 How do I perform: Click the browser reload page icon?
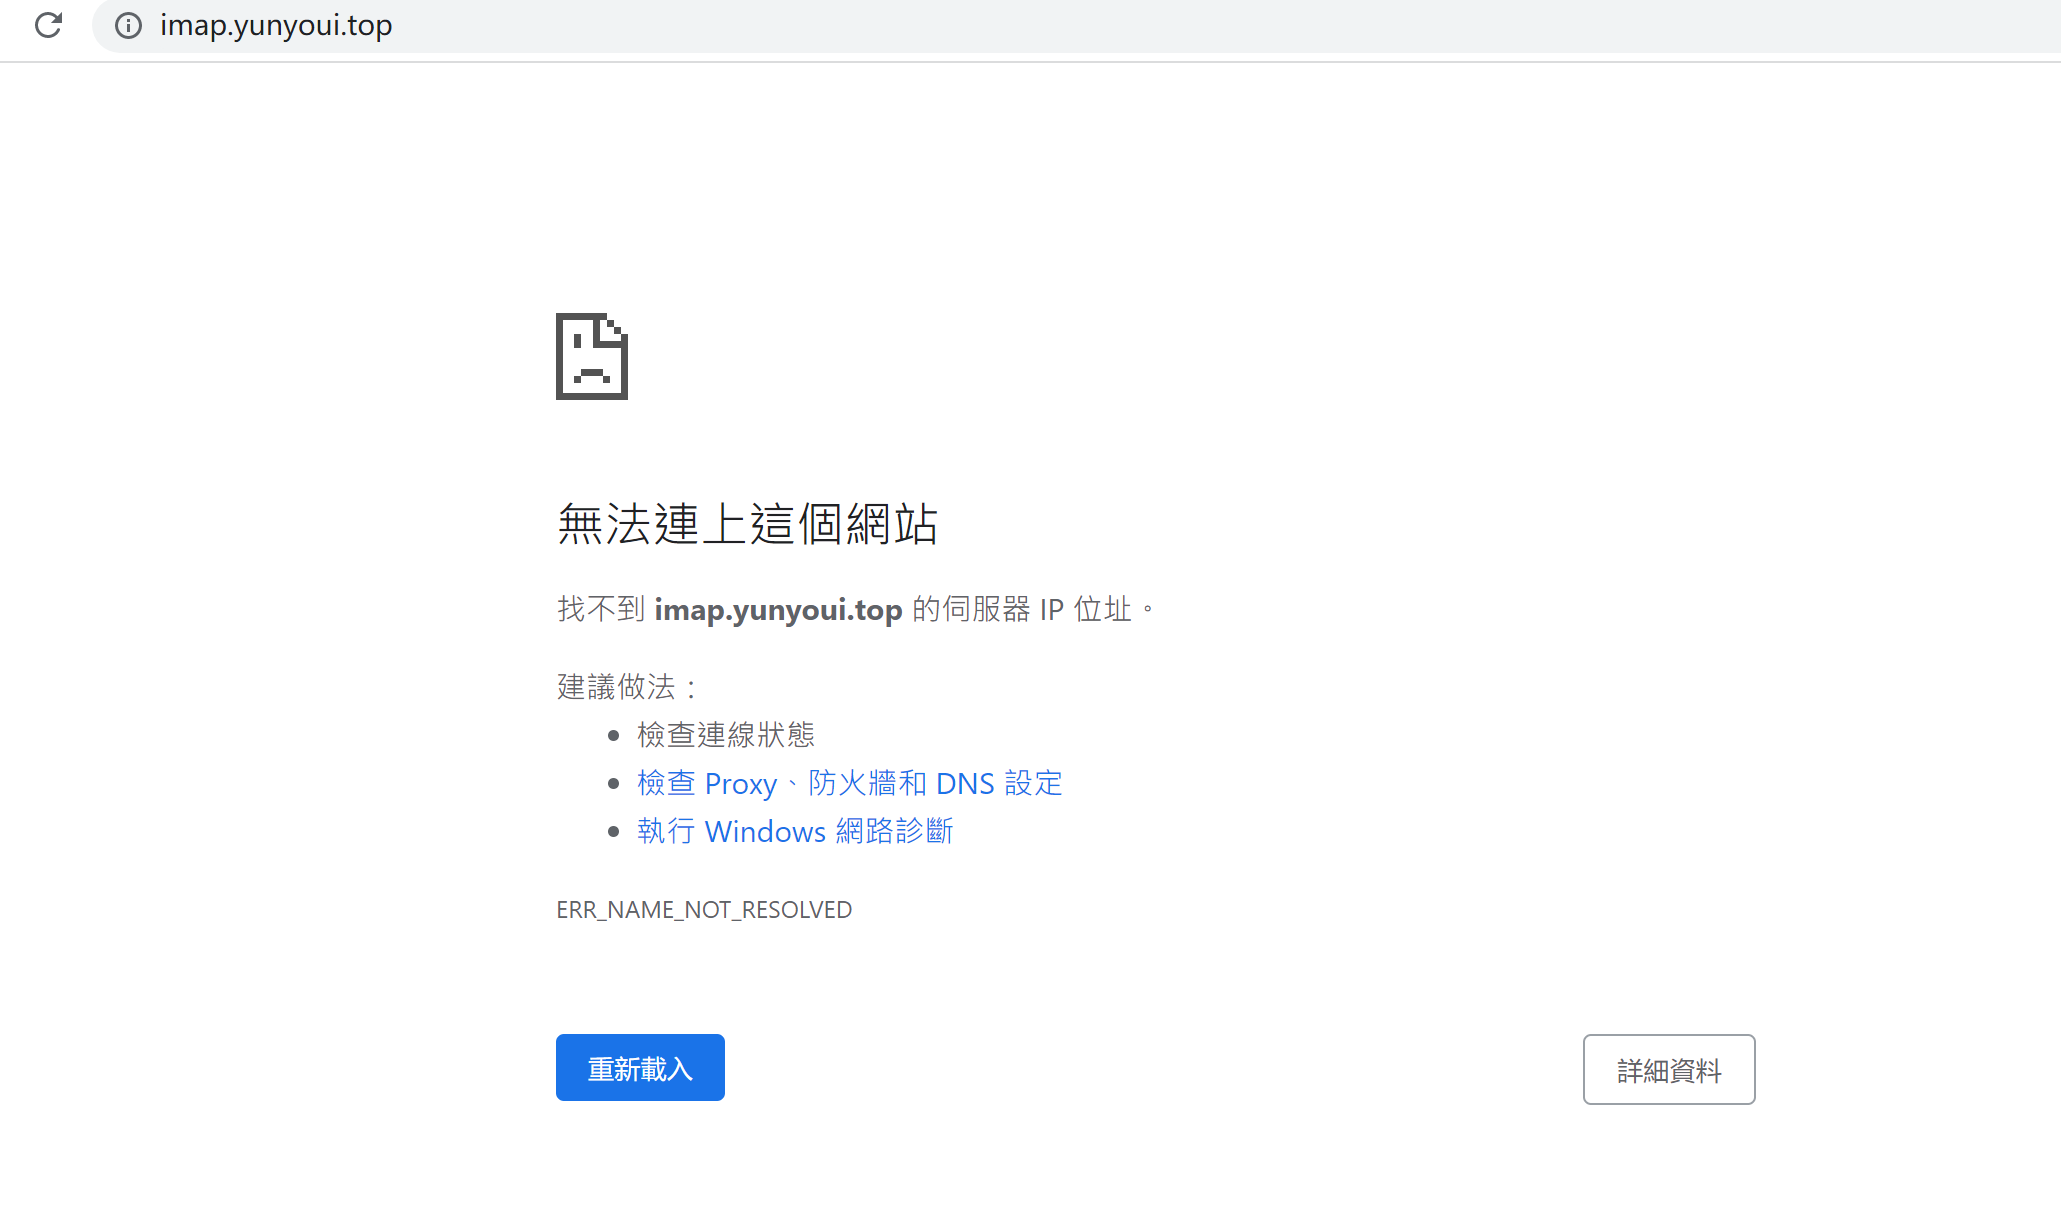[48, 25]
